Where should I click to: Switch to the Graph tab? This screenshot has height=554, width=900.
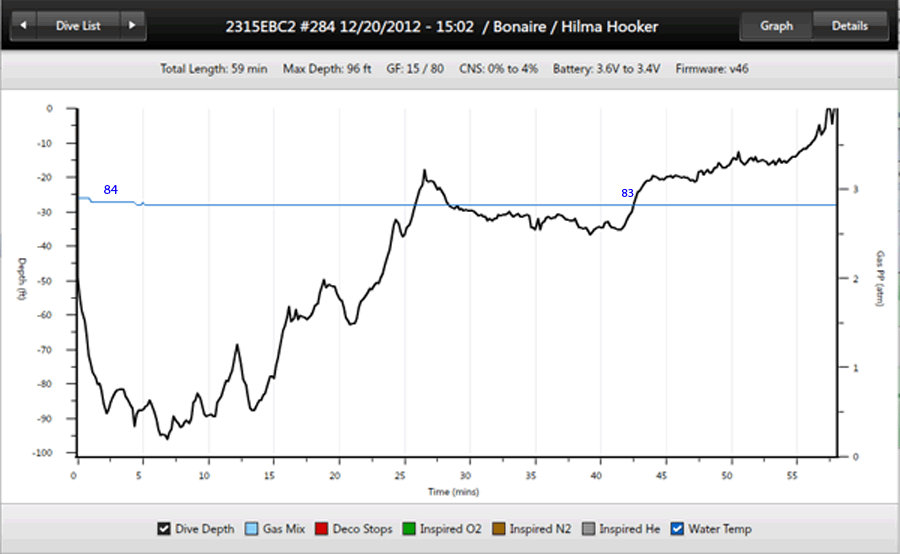(x=776, y=26)
